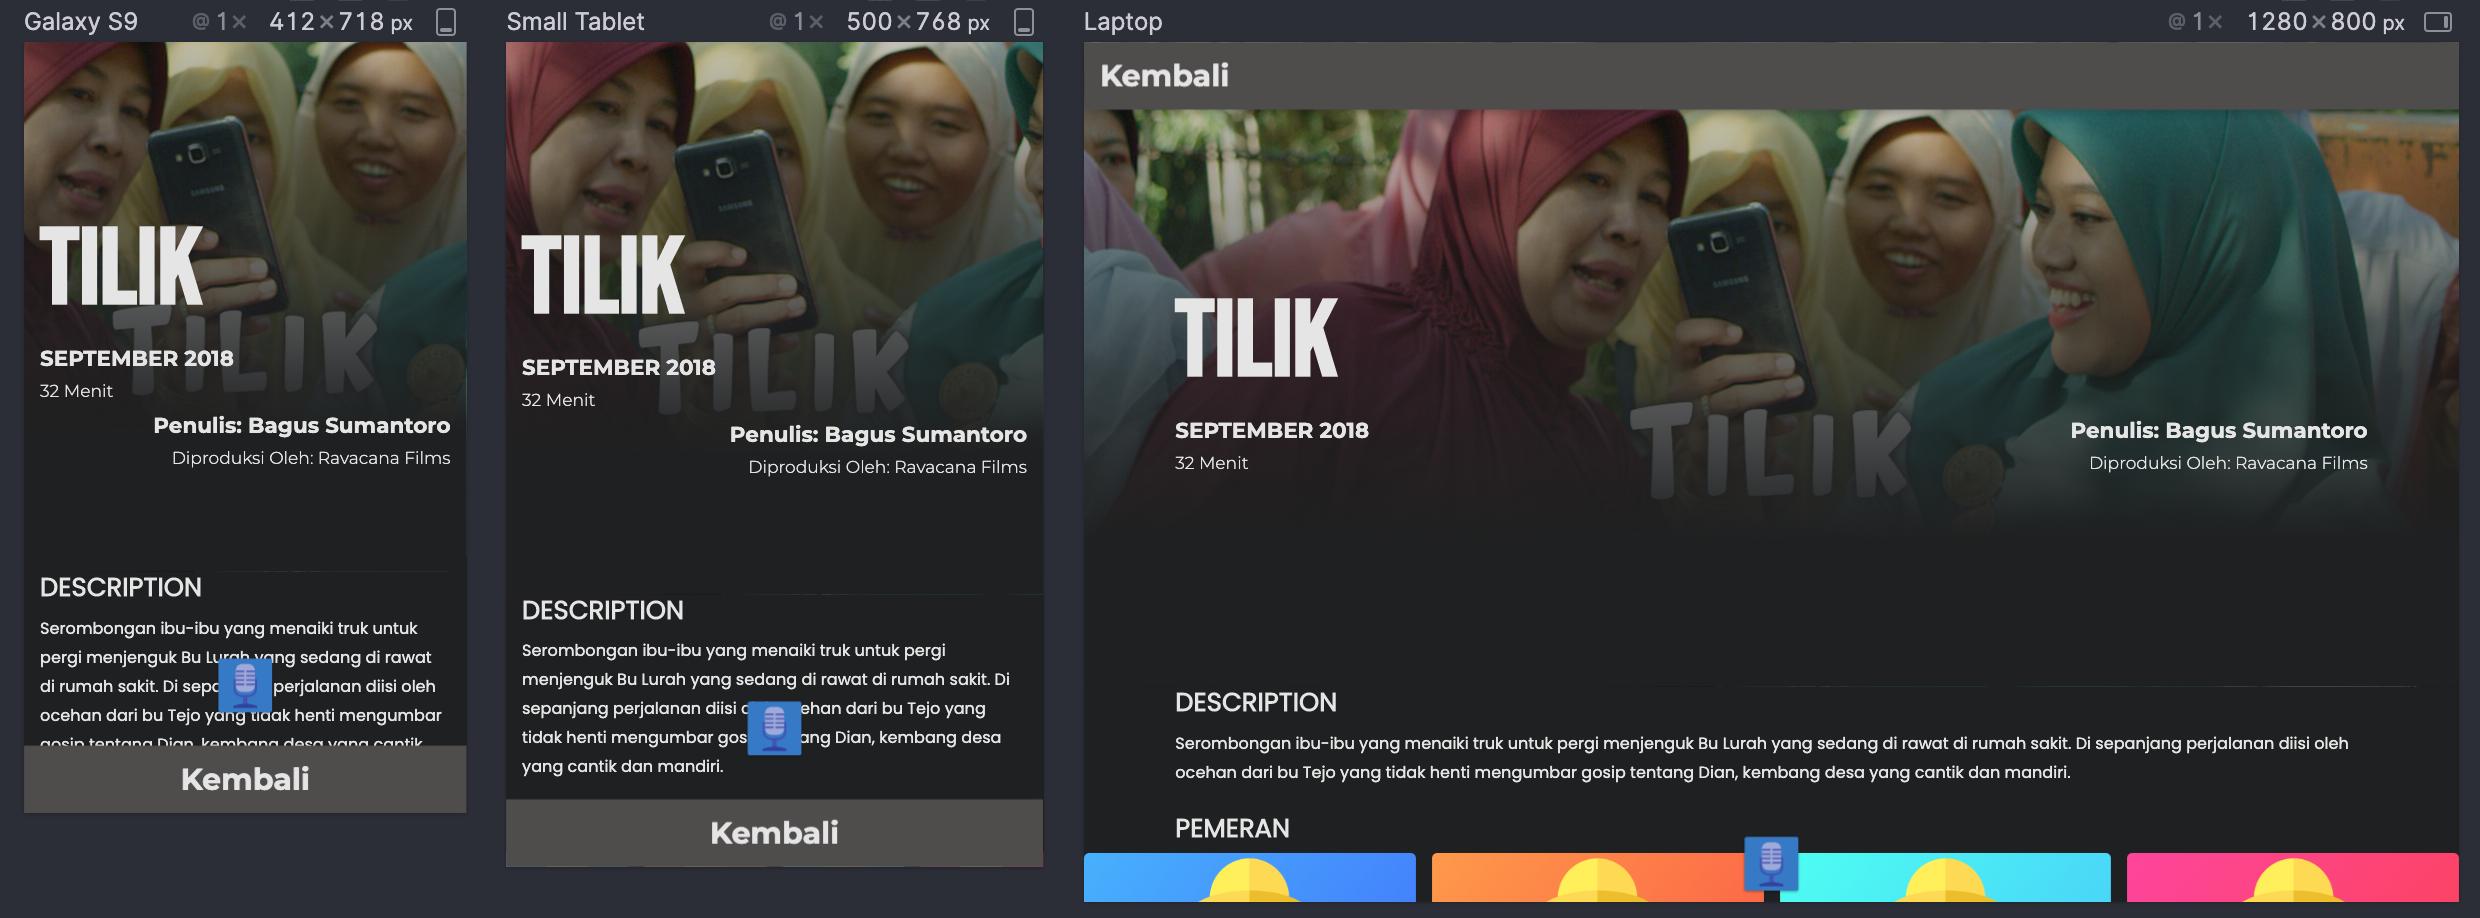This screenshot has width=2480, height=918.
Task: Click the microphone icon in Small Tablet view
Action: coord(774,728)
